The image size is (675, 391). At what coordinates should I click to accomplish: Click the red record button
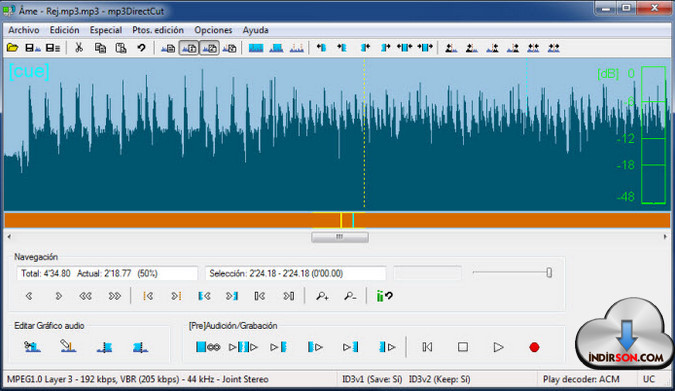tap(534, 347)
